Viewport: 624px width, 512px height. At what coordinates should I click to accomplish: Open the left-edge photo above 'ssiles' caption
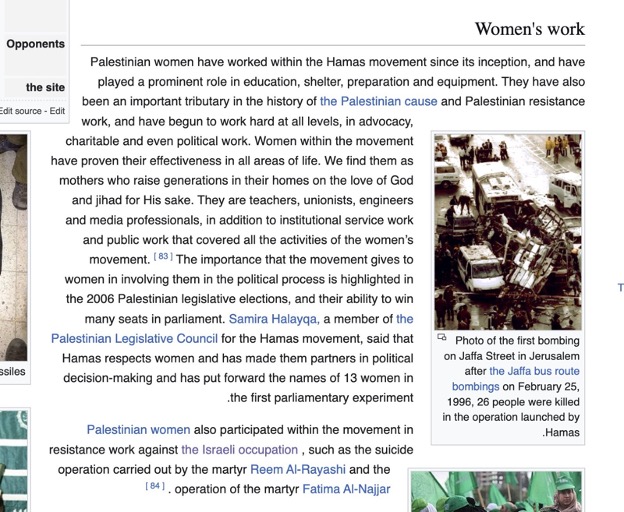[x=14, y=247]
